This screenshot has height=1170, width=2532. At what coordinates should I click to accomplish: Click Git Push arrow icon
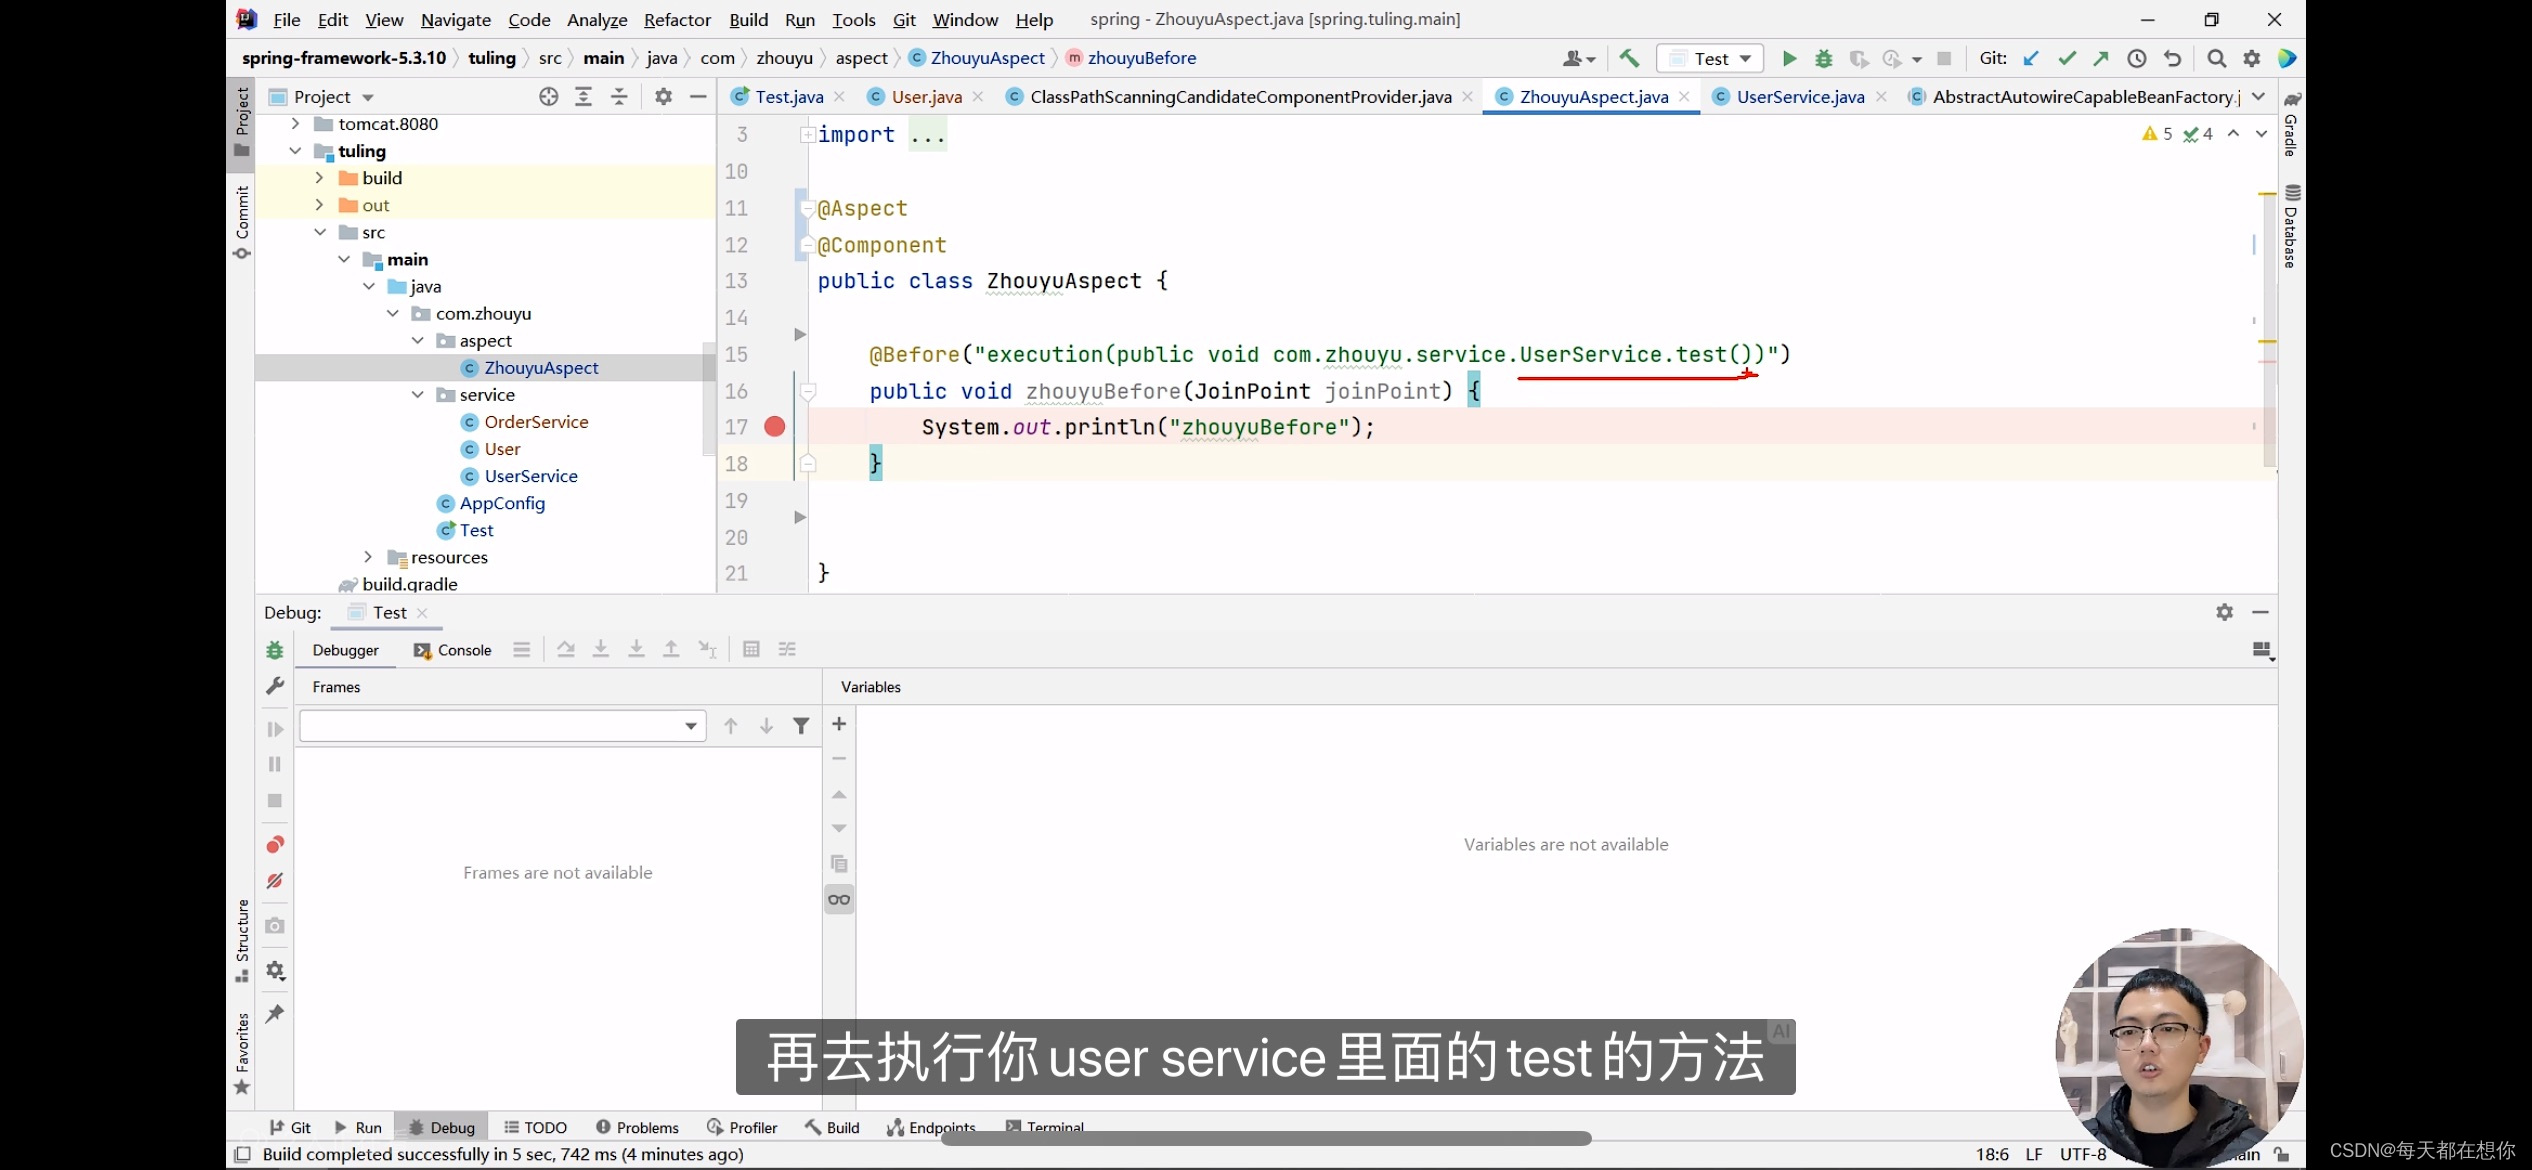(x=2101, y=58)
